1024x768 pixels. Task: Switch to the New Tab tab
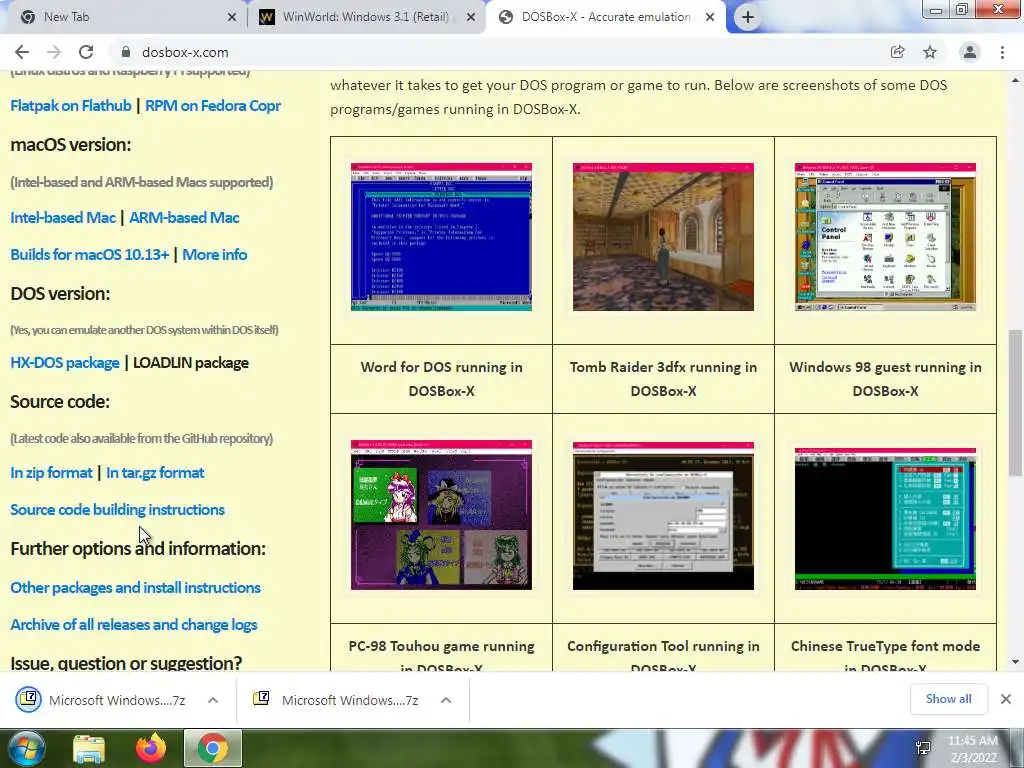[x=124, y=17]
